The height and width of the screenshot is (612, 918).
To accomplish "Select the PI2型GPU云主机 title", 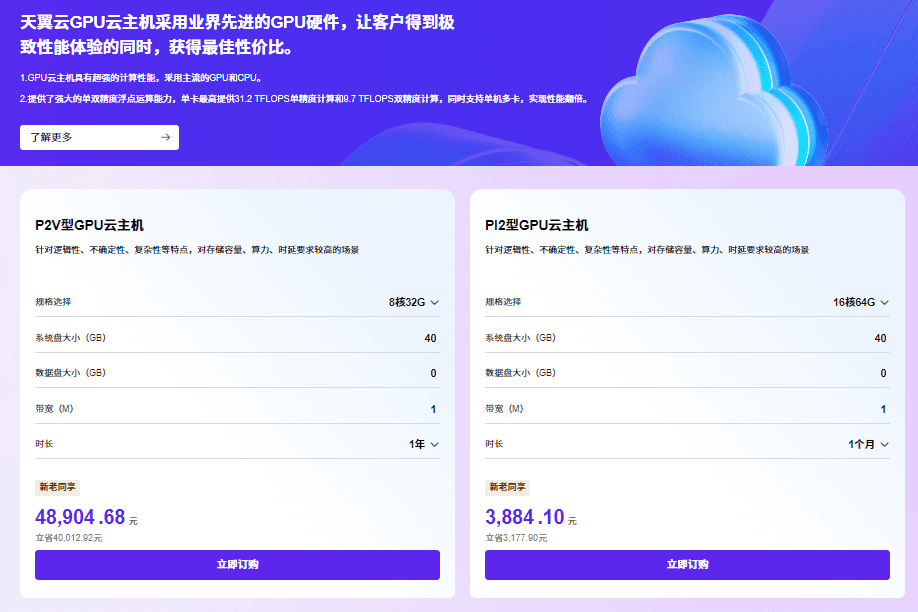I will 537,225.
